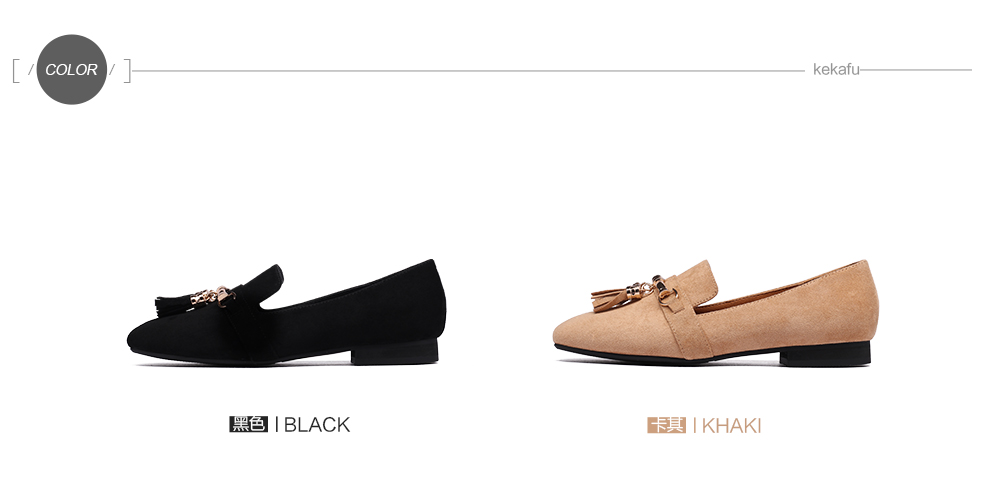This screenshot has width=990, height=484.
Task: Select the khaki loafer shoe image
Action: click(716, 312)
